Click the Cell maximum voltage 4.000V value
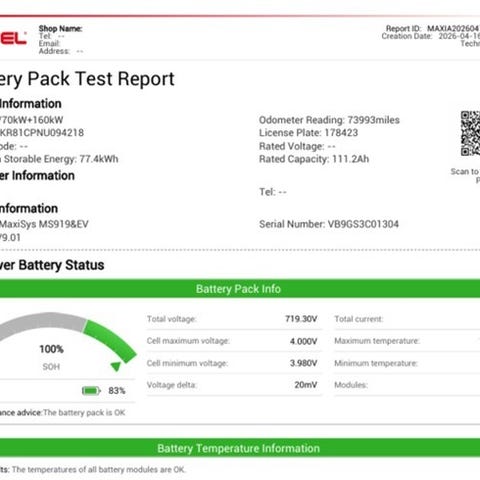Viewport: 480px width, 480px height. coord(303,341)
